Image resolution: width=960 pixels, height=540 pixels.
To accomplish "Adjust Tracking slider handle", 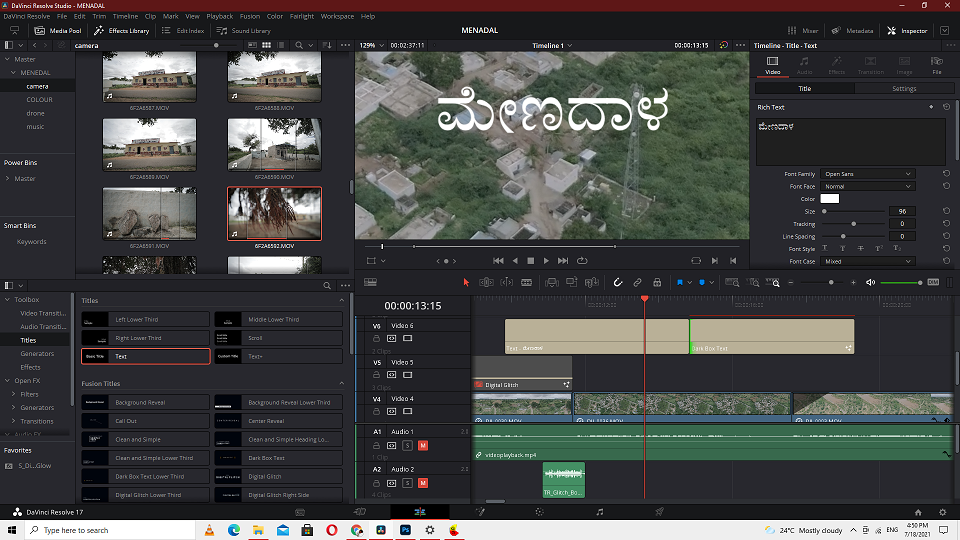I will pos(853,224).
